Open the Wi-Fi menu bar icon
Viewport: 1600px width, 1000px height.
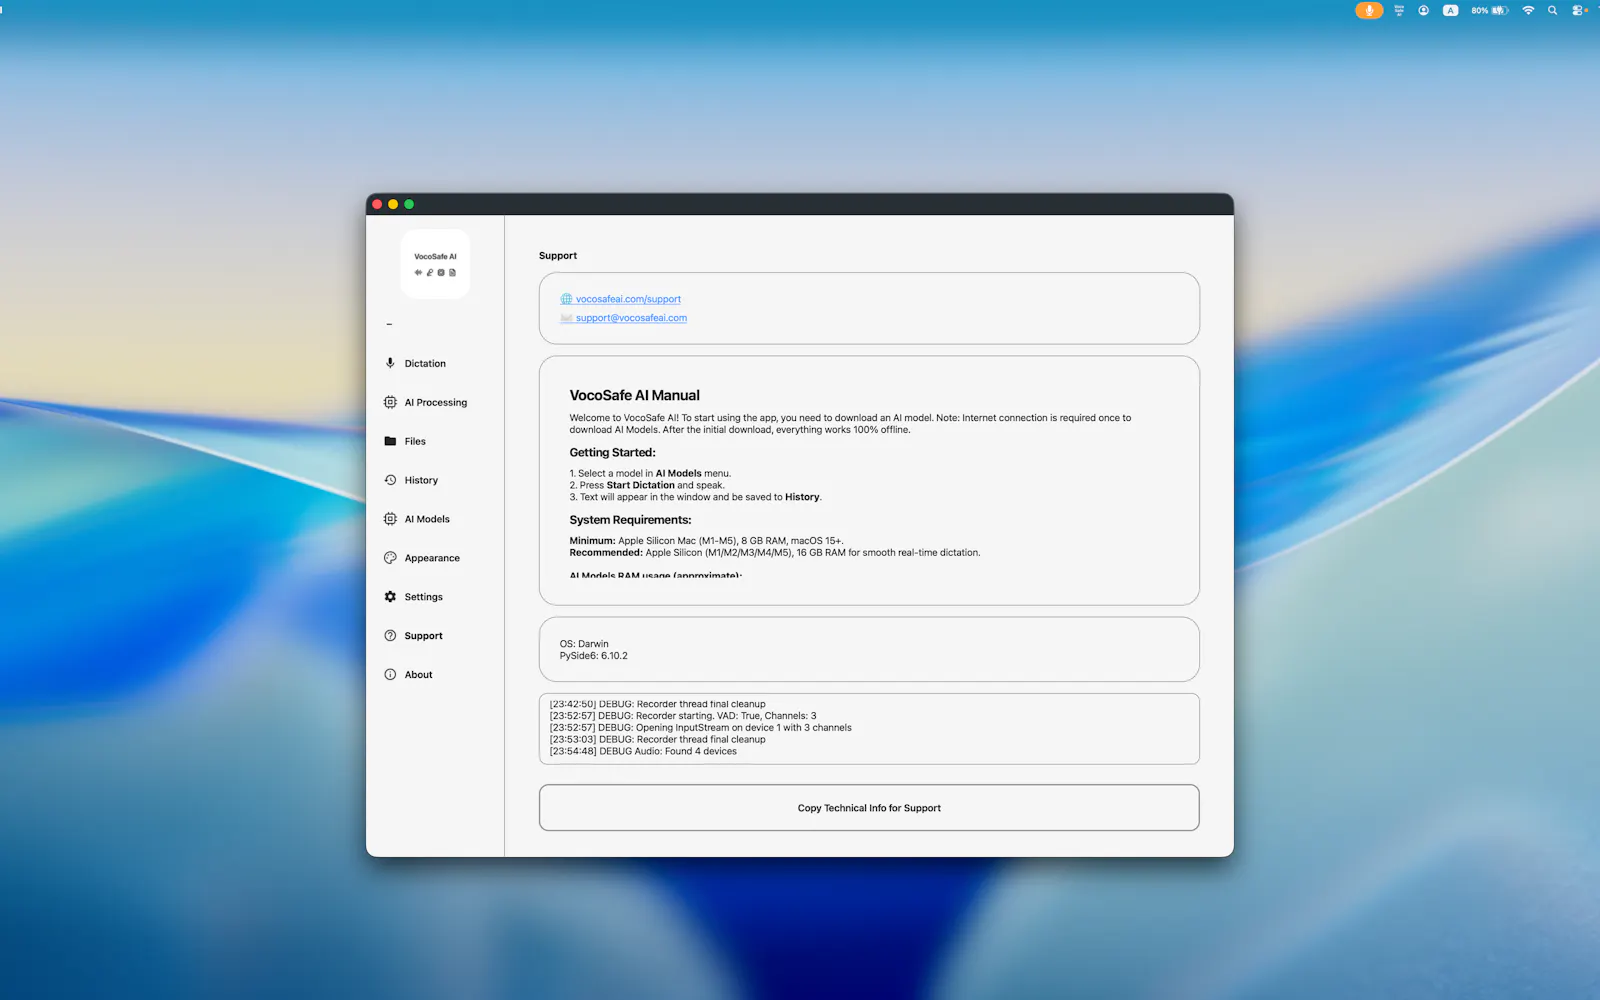click(x=1528, y=10)
